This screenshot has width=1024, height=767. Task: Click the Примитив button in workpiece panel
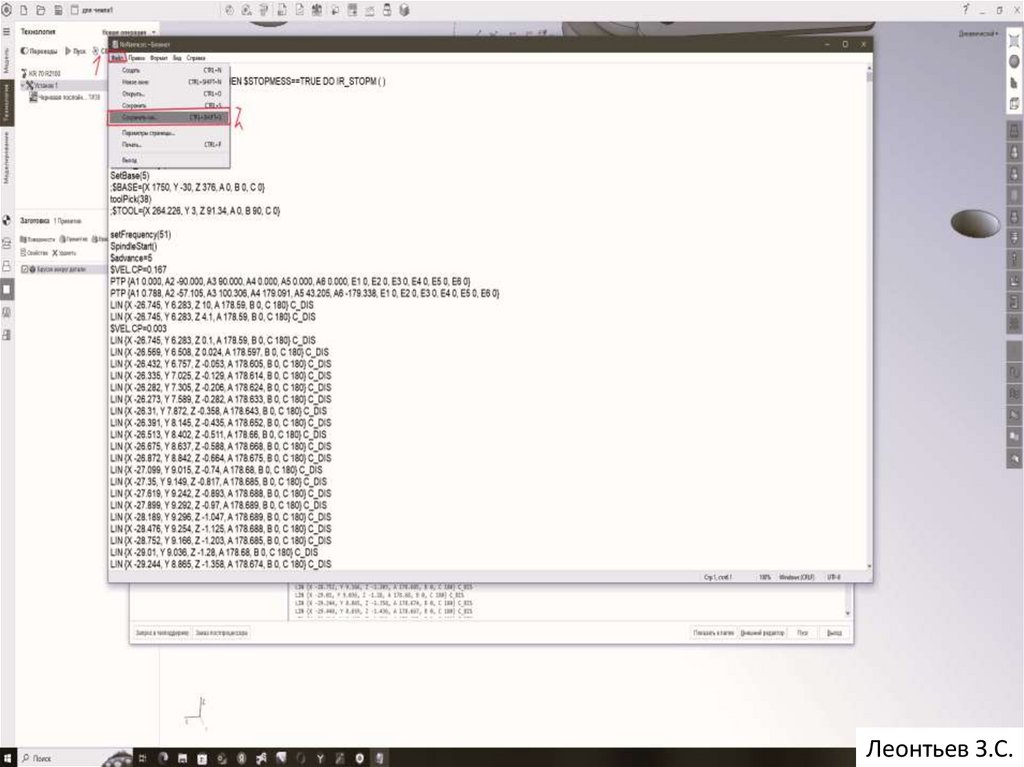[74, 240]
